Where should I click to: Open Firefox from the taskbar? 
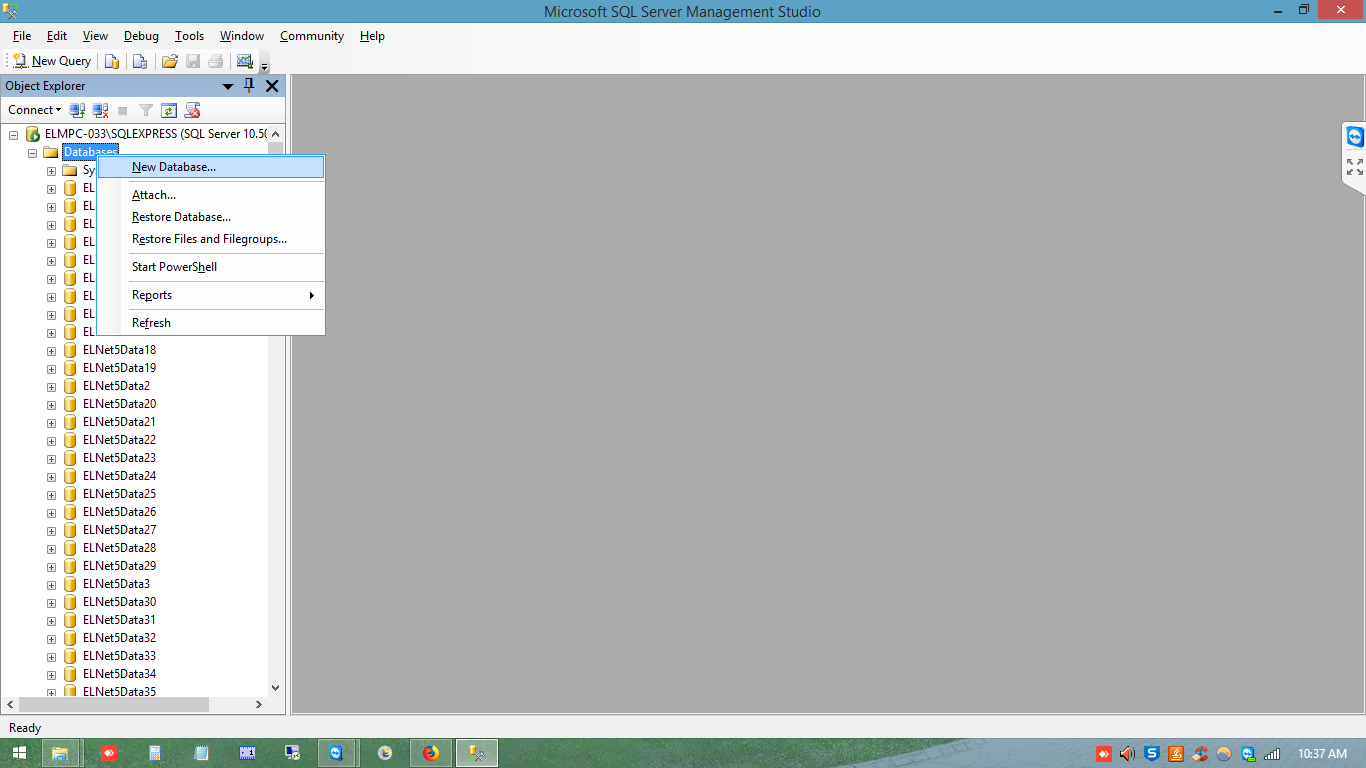[431, 753]
